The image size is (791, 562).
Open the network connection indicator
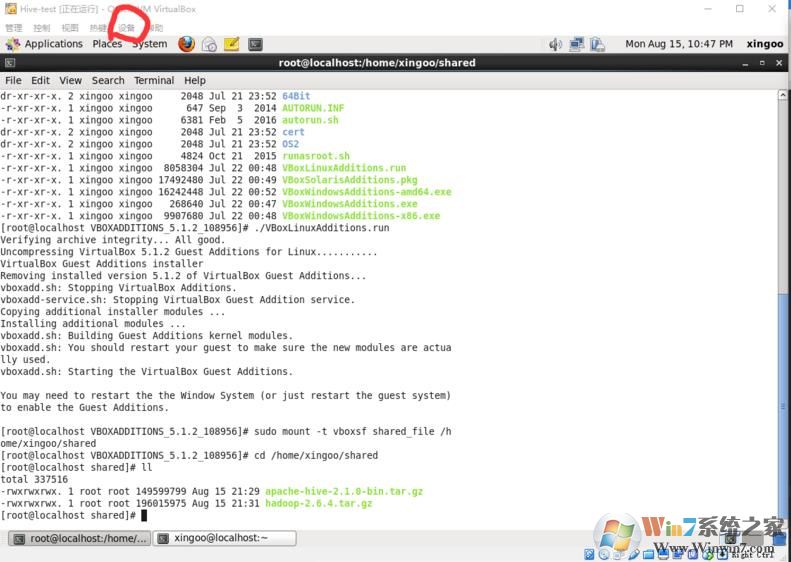577,44
